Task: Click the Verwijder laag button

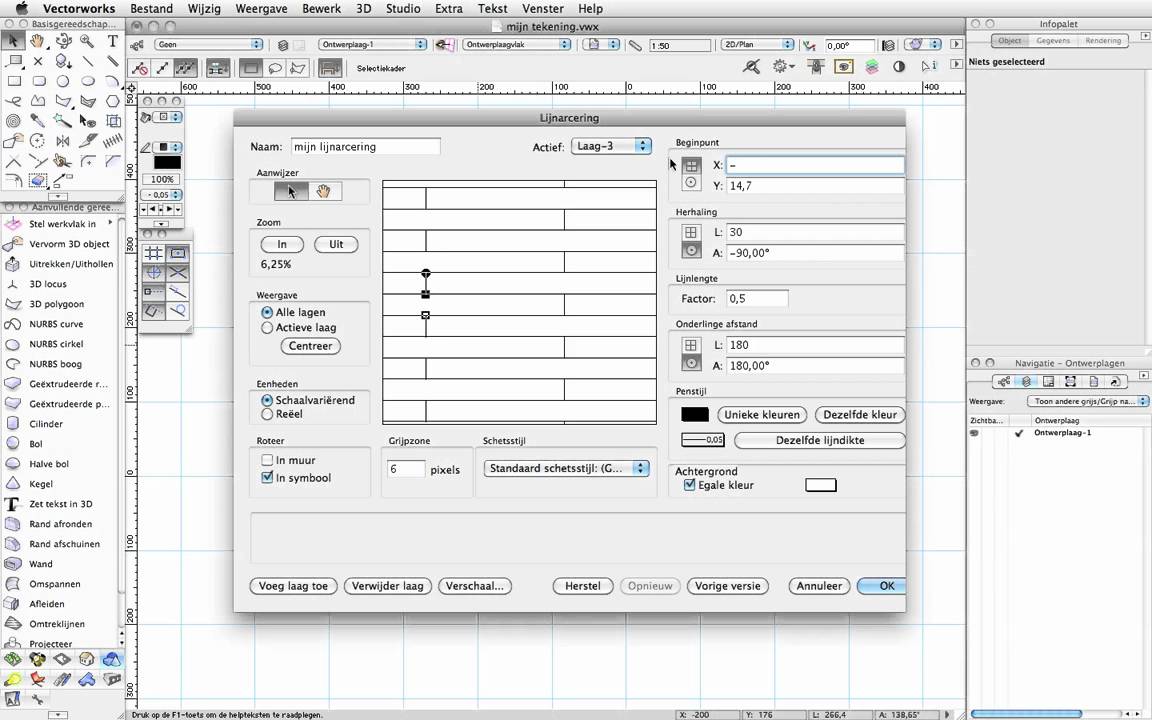Action: coord(387,586)
